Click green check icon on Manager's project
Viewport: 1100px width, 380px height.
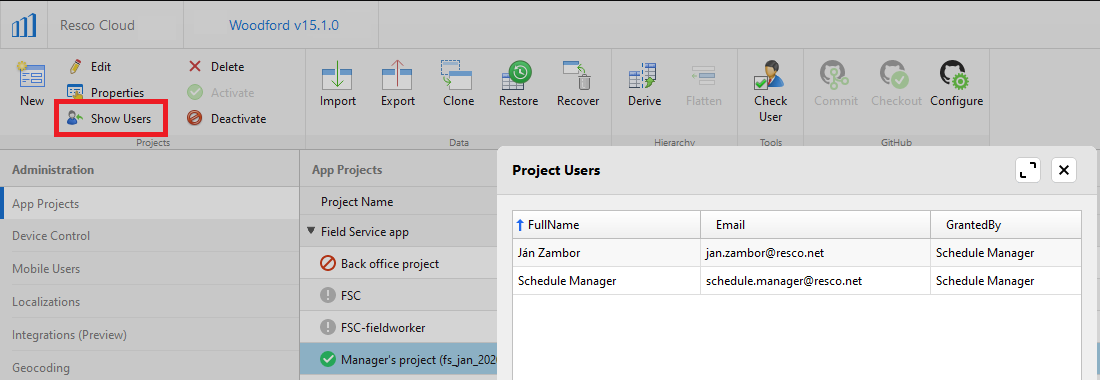tap(328, 359)
